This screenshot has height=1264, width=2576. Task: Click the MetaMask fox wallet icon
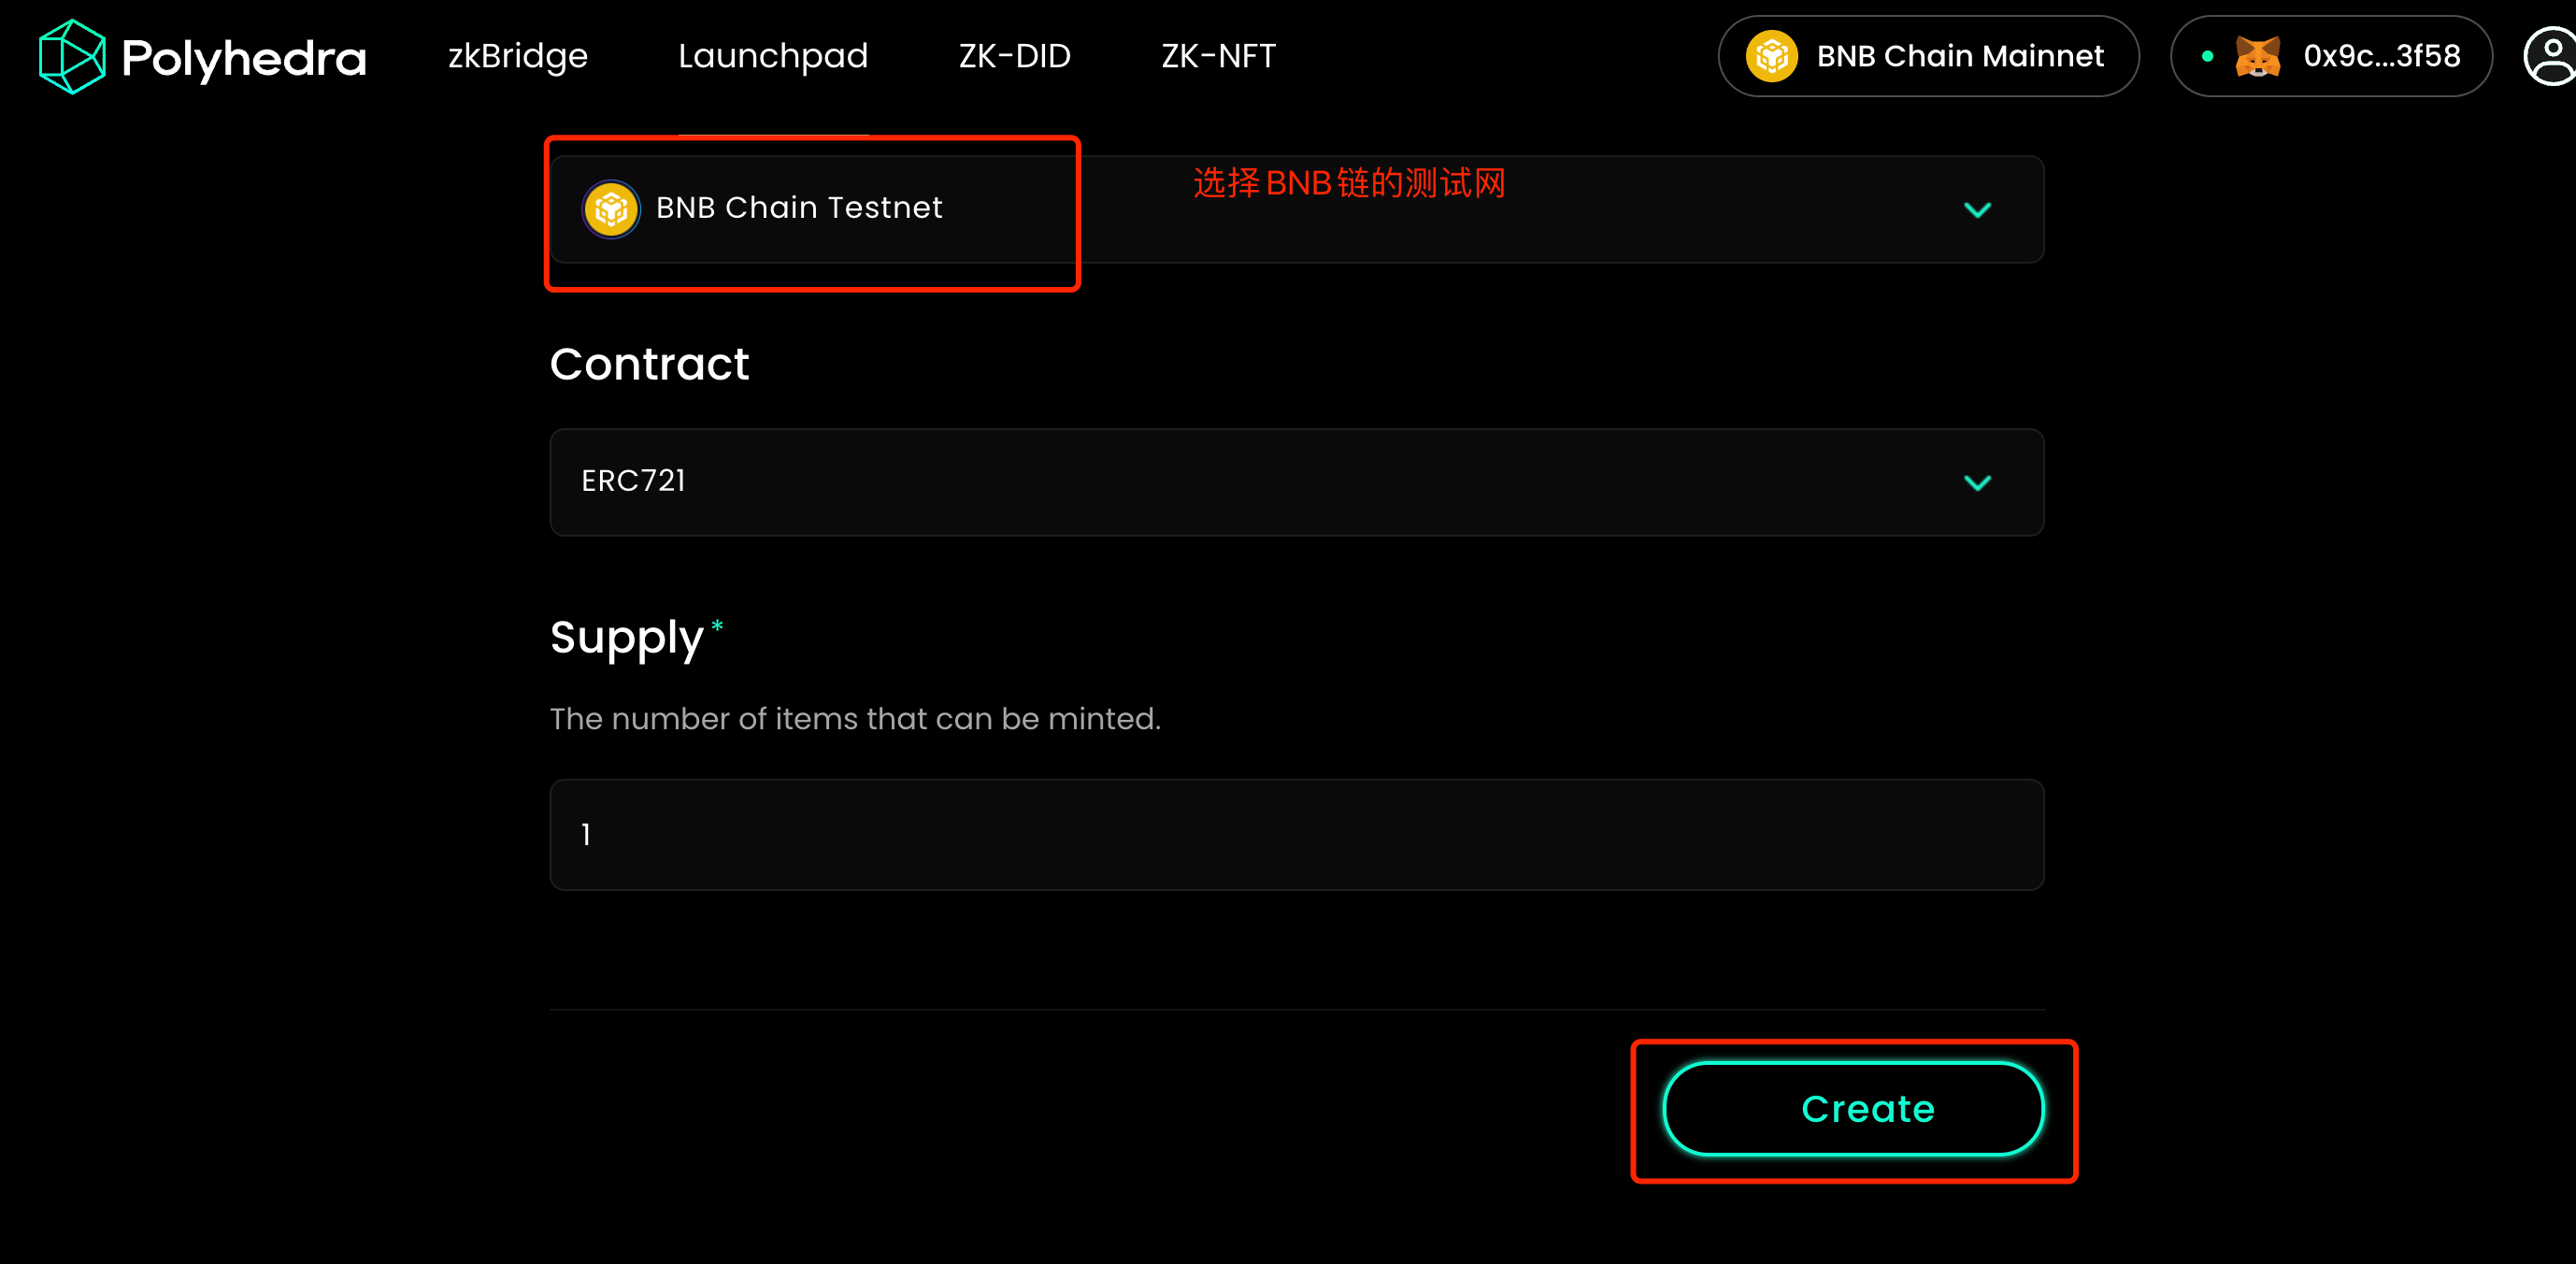pos(2257,57)
